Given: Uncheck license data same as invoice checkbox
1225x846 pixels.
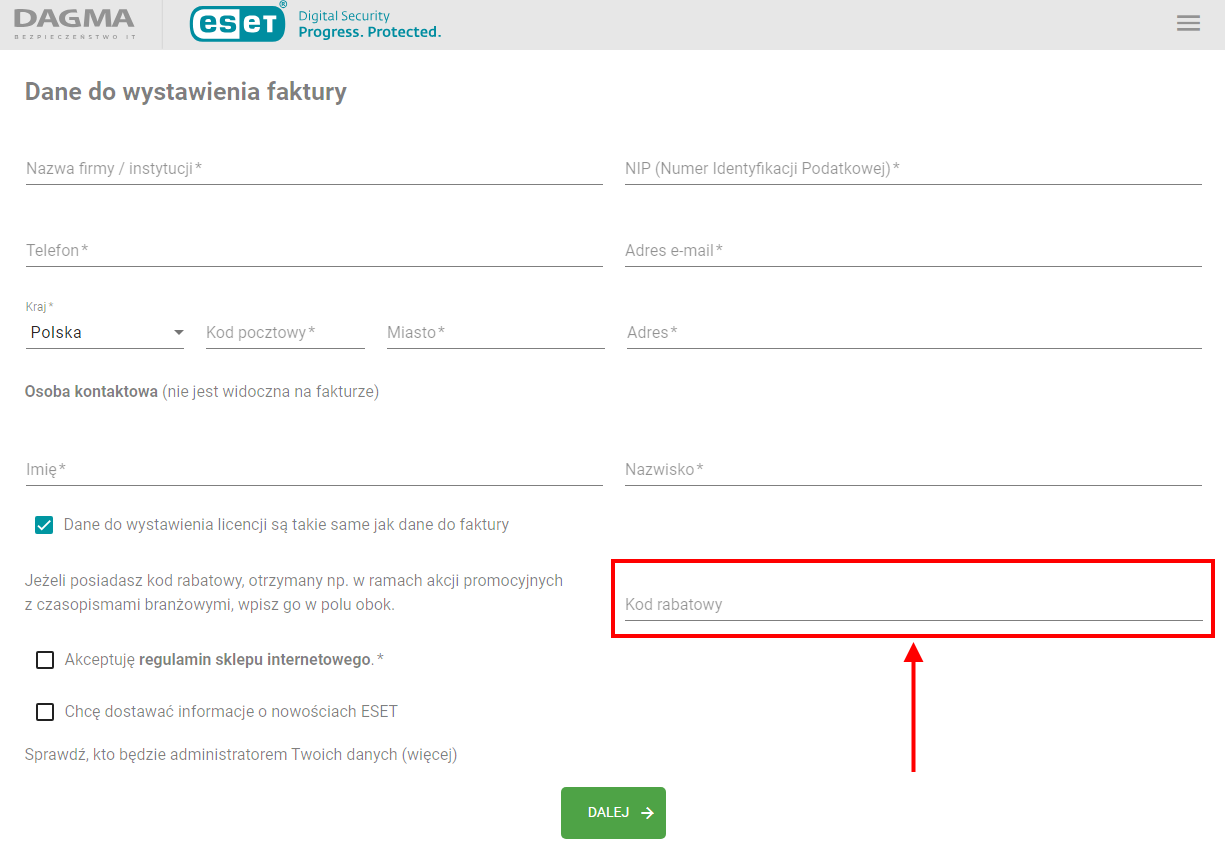Looking at the screenshot, I should pos(44,525).
